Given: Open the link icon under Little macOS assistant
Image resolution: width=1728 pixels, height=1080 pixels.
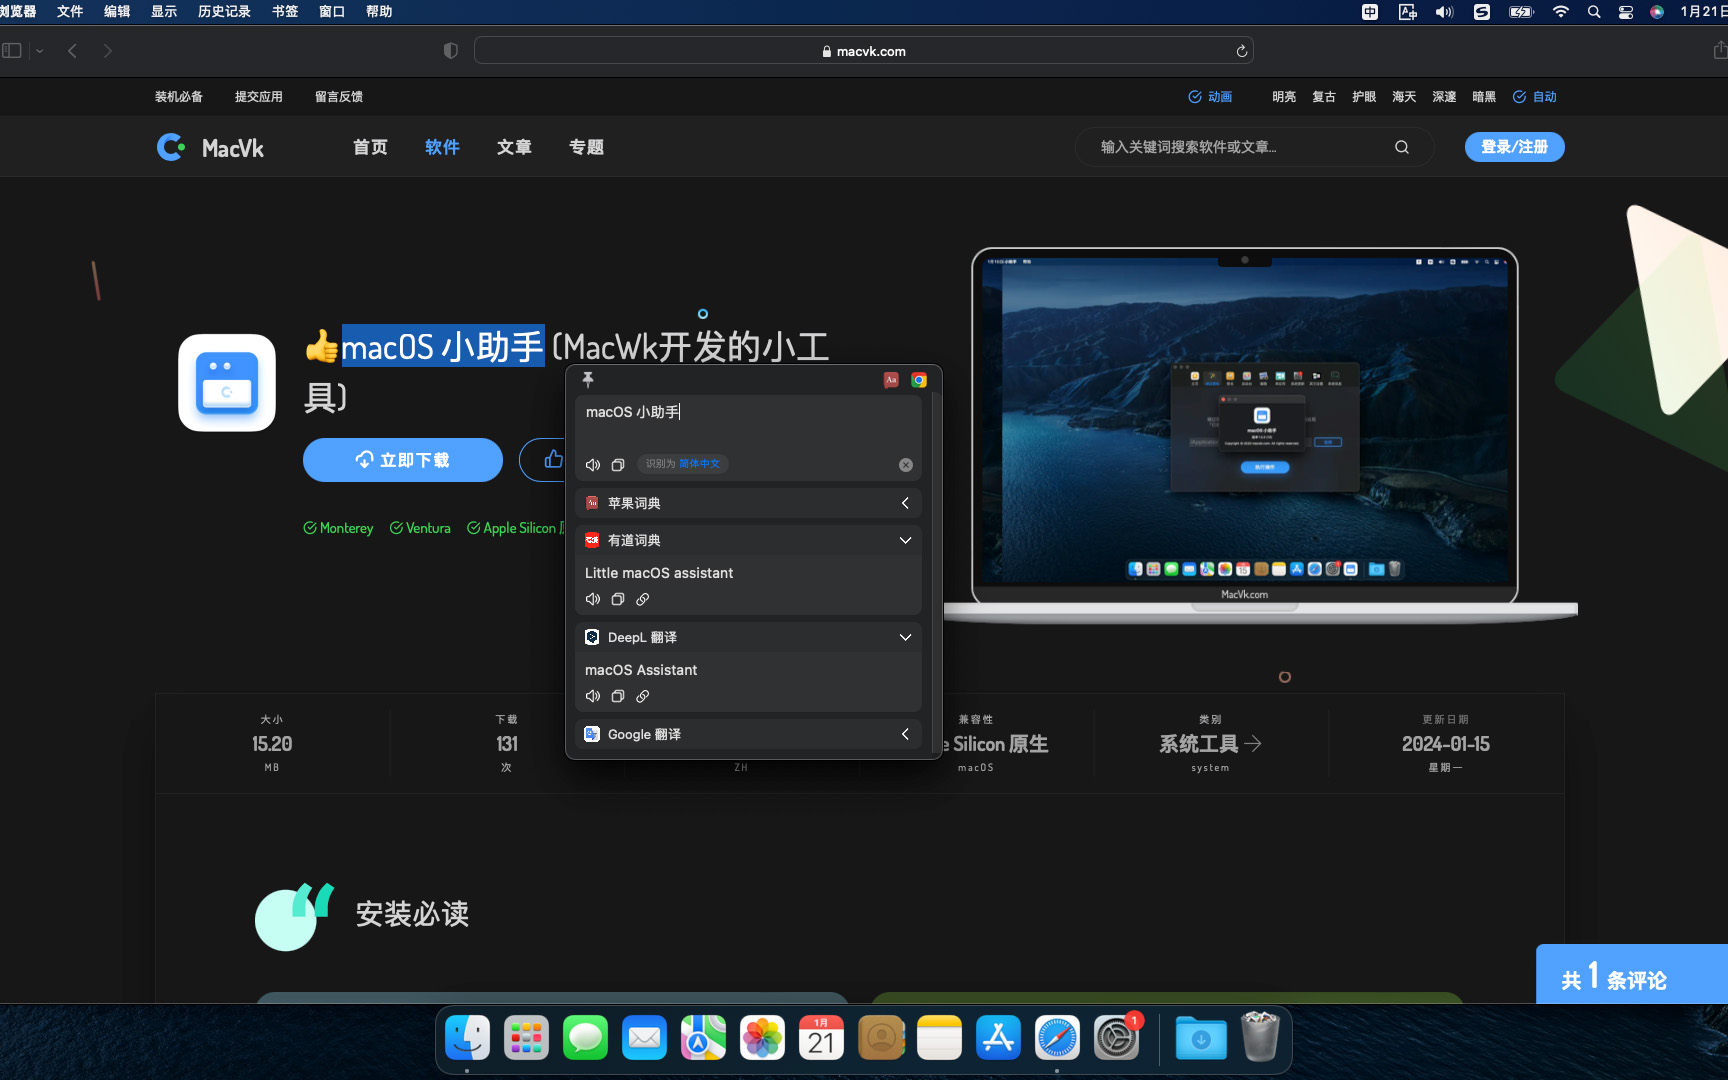Looking at the screenshot, I should coord(643,599).
